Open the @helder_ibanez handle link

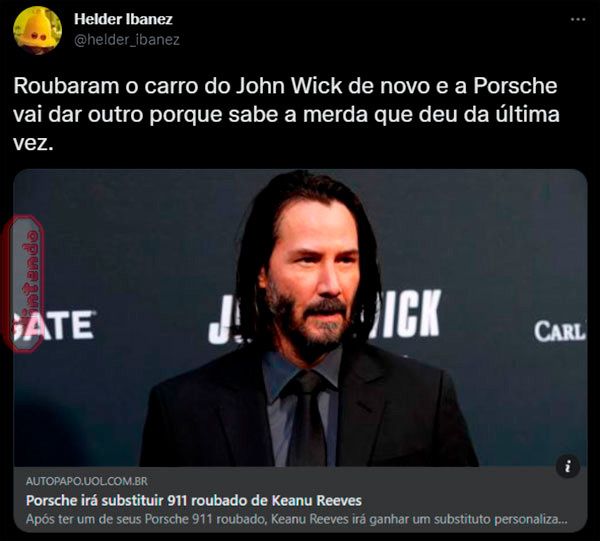tap(127, 40)
